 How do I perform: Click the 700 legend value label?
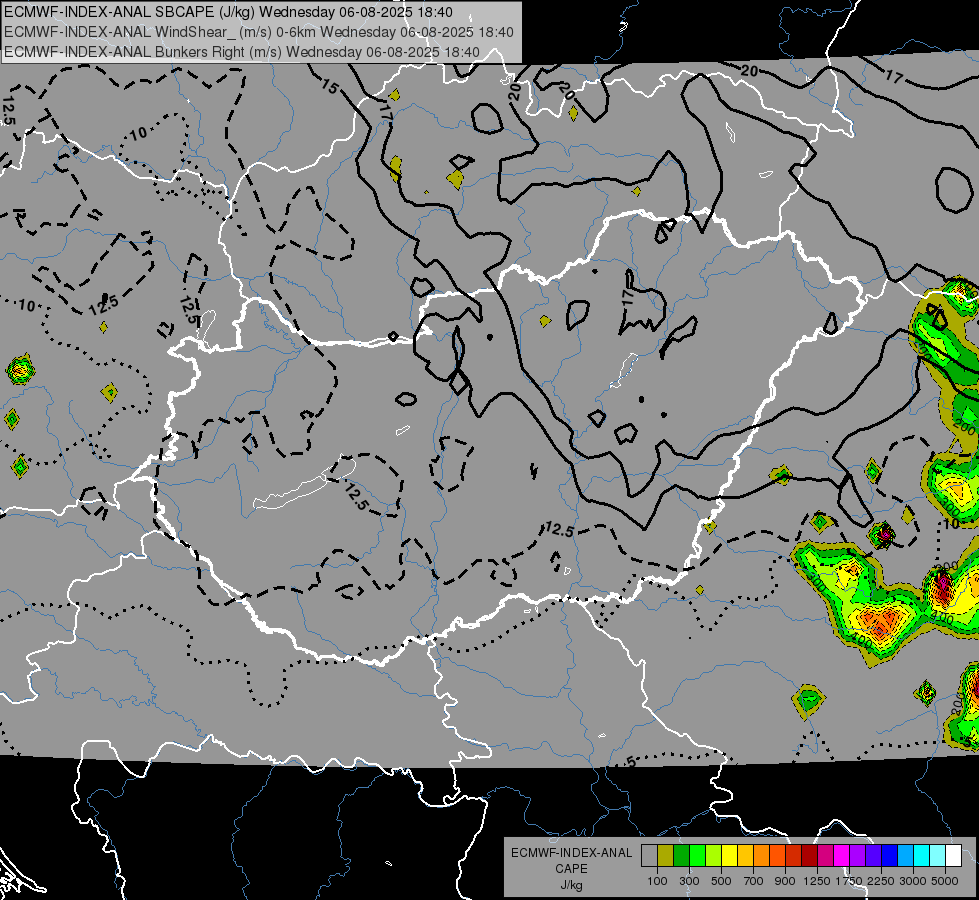pos(754,881)
